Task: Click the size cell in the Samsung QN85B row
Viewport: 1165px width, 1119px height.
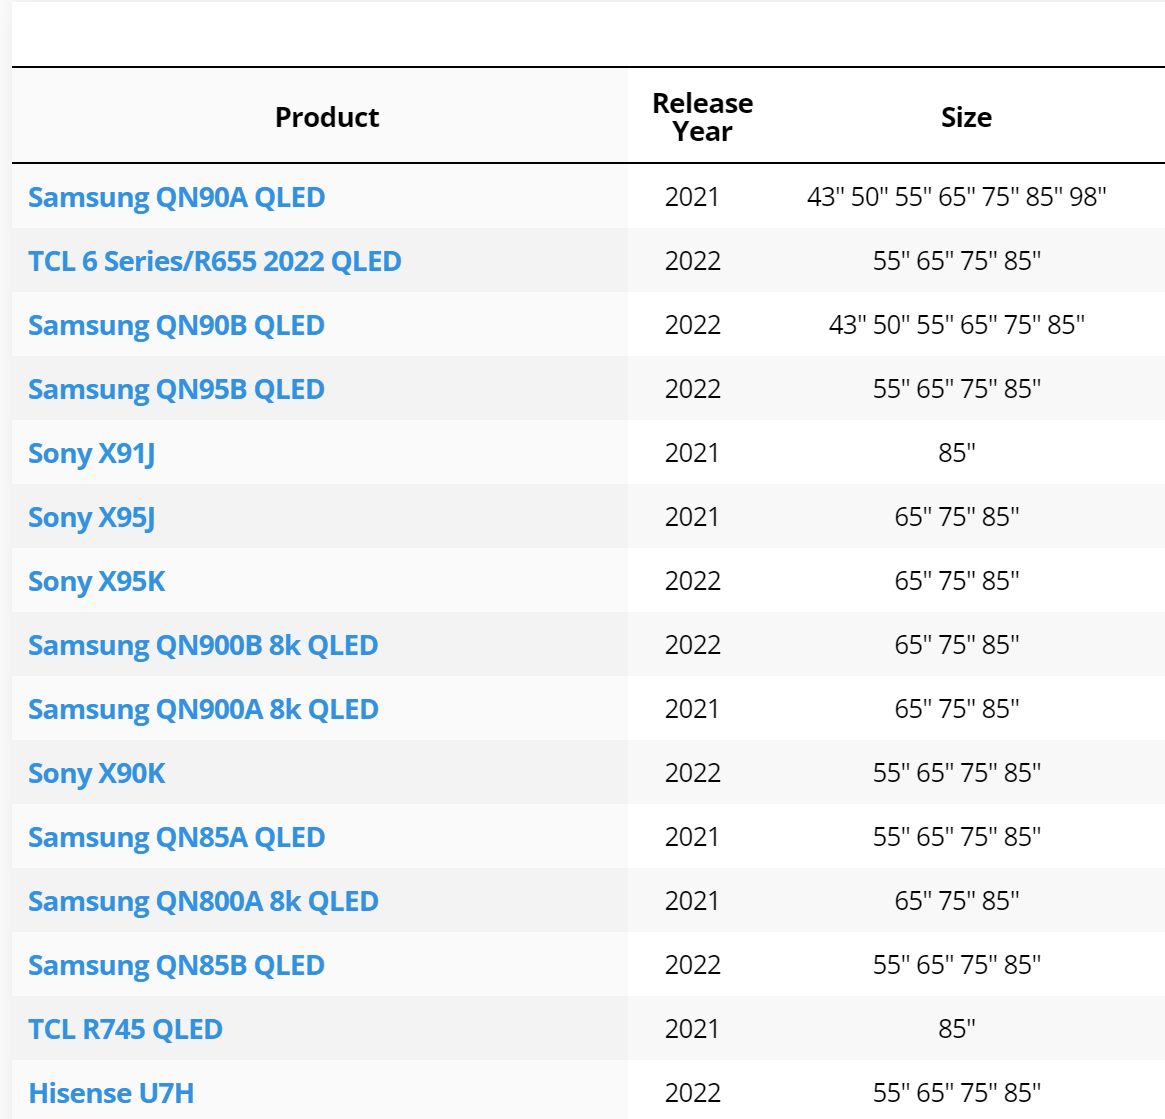Action: pos(957,964)
